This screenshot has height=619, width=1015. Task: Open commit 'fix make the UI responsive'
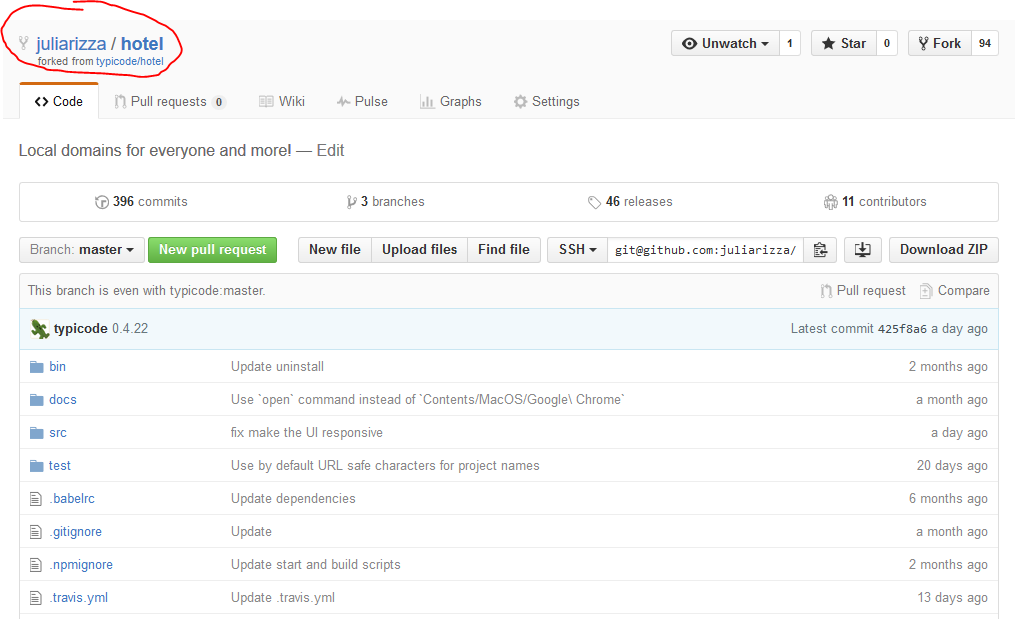[306, 433]
